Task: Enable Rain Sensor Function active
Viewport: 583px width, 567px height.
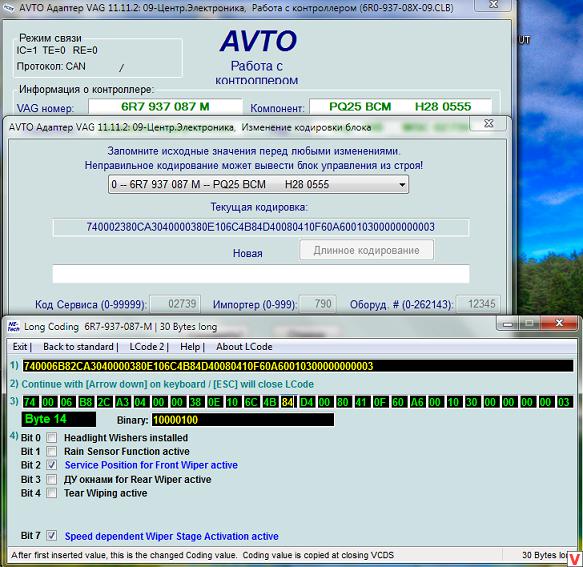Action: click(x=51, y=451)
